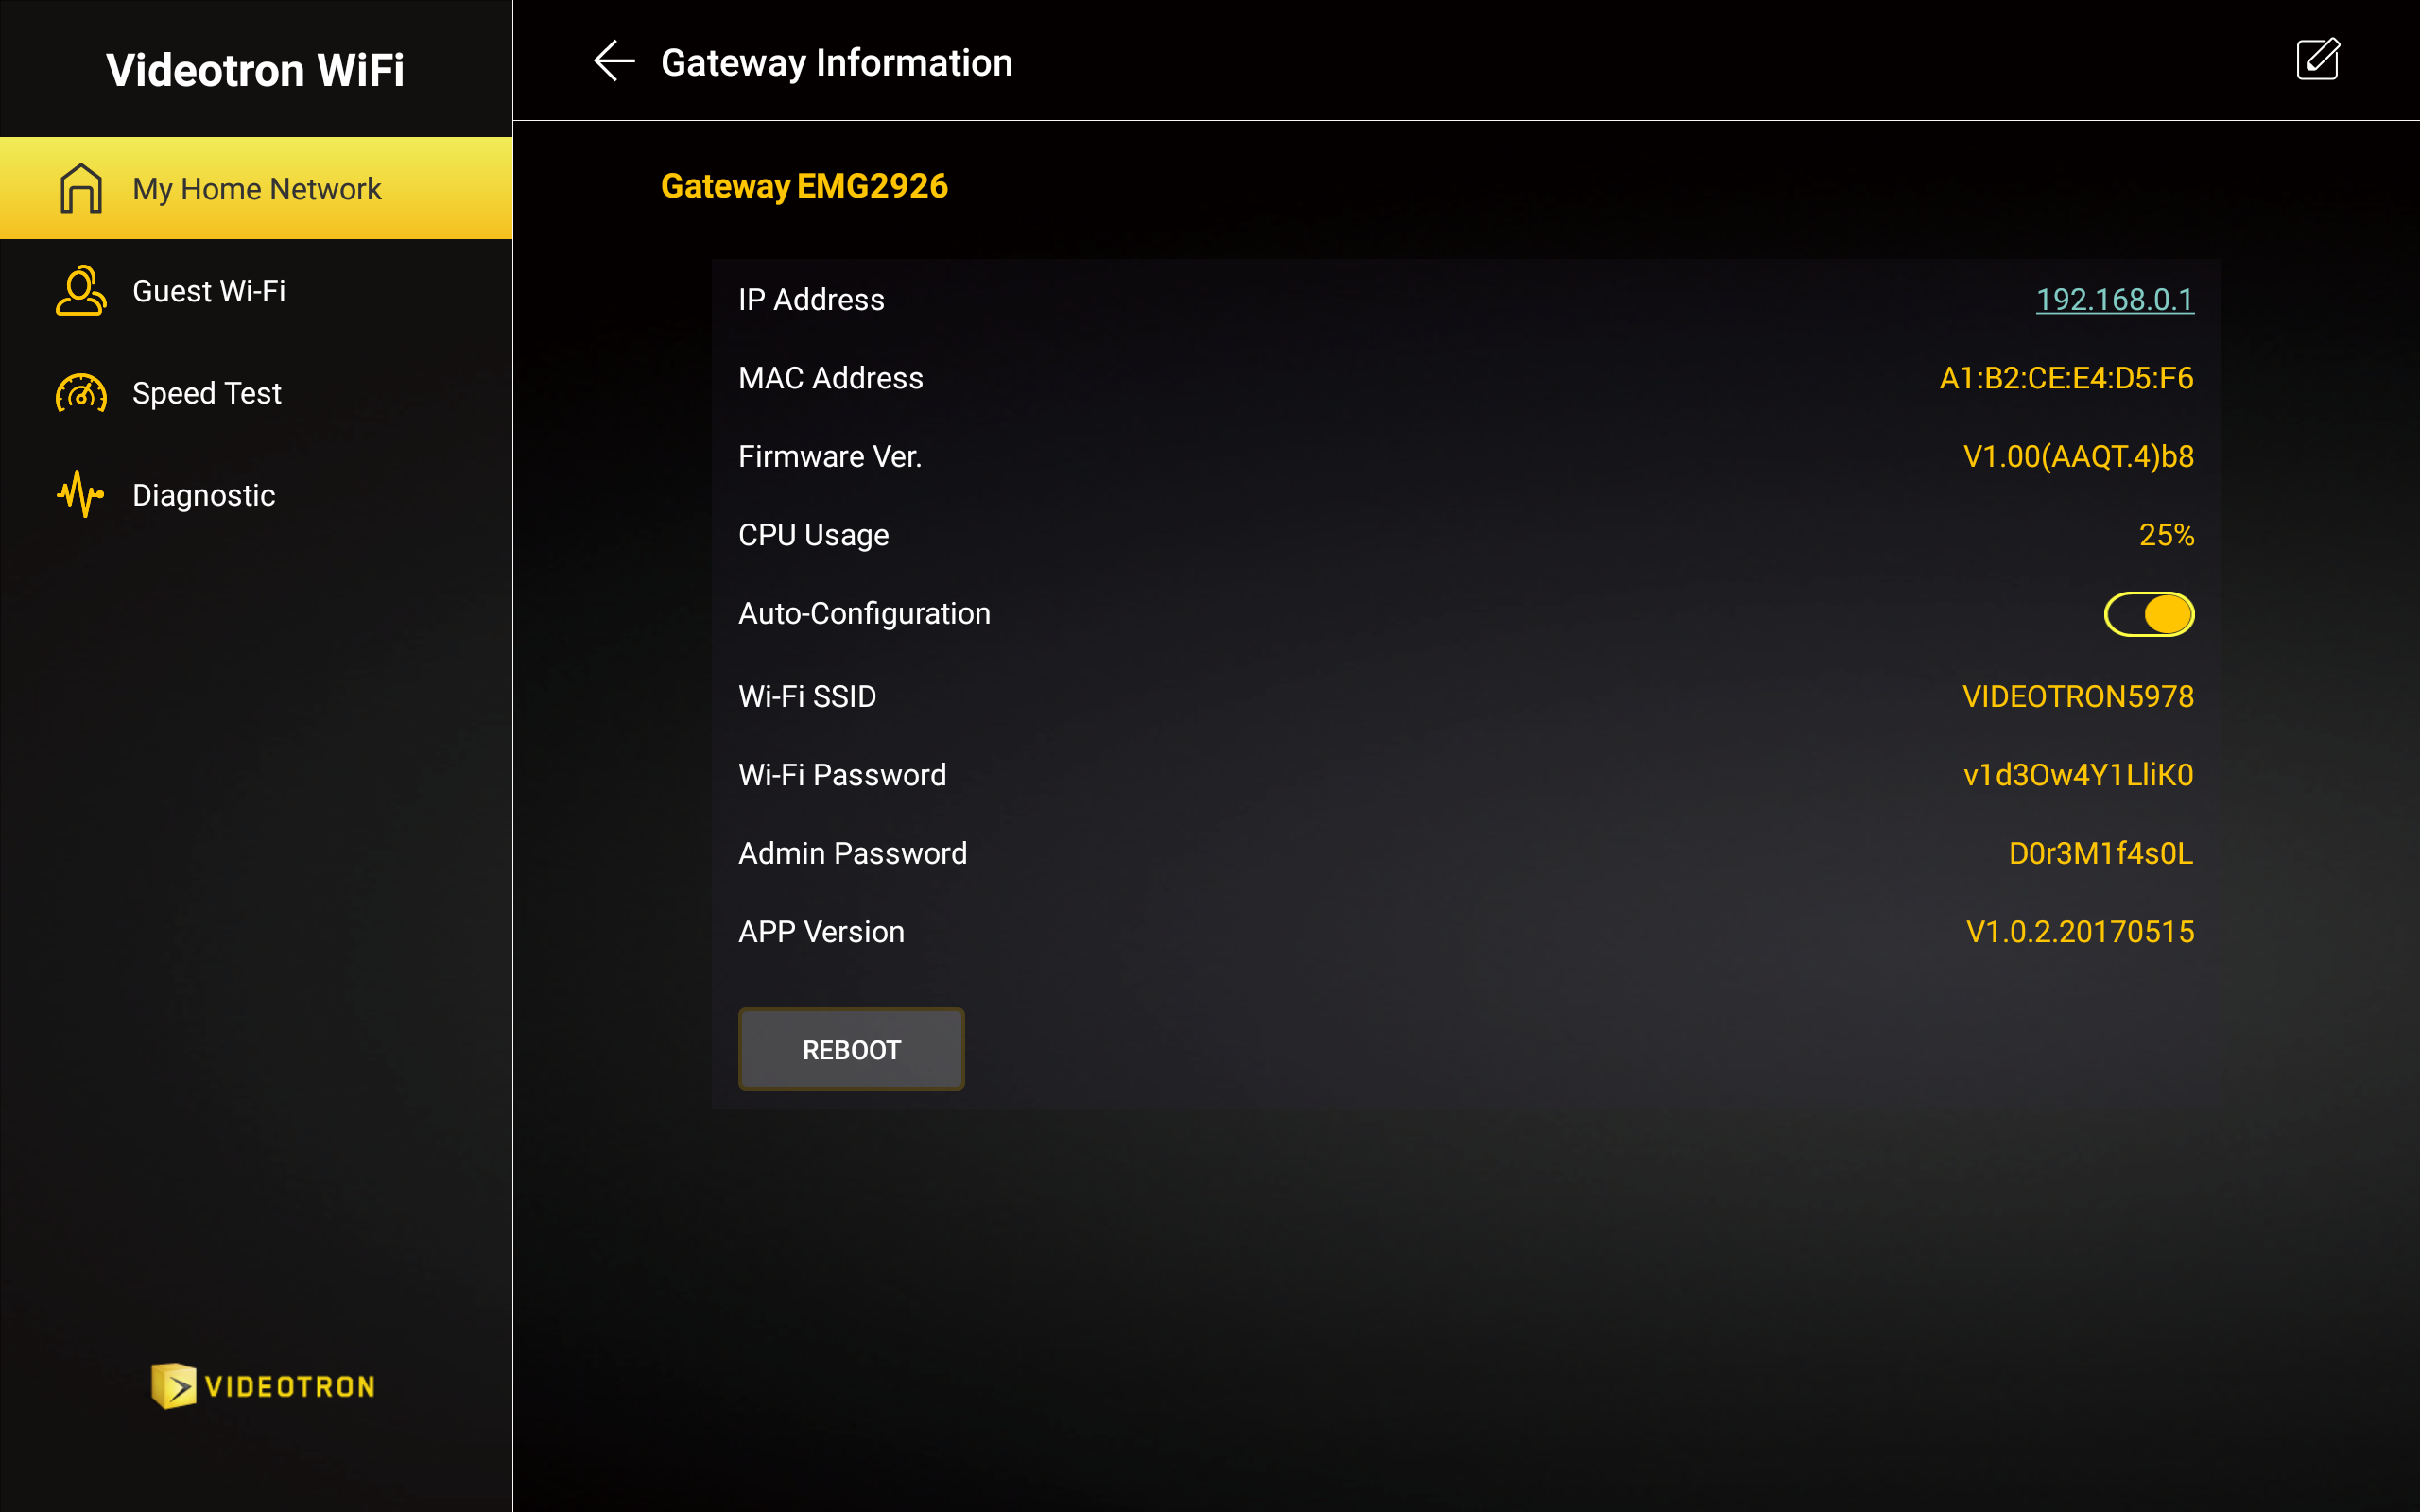
Task: Click the Gateway Information page title
Action: [837, 62]
